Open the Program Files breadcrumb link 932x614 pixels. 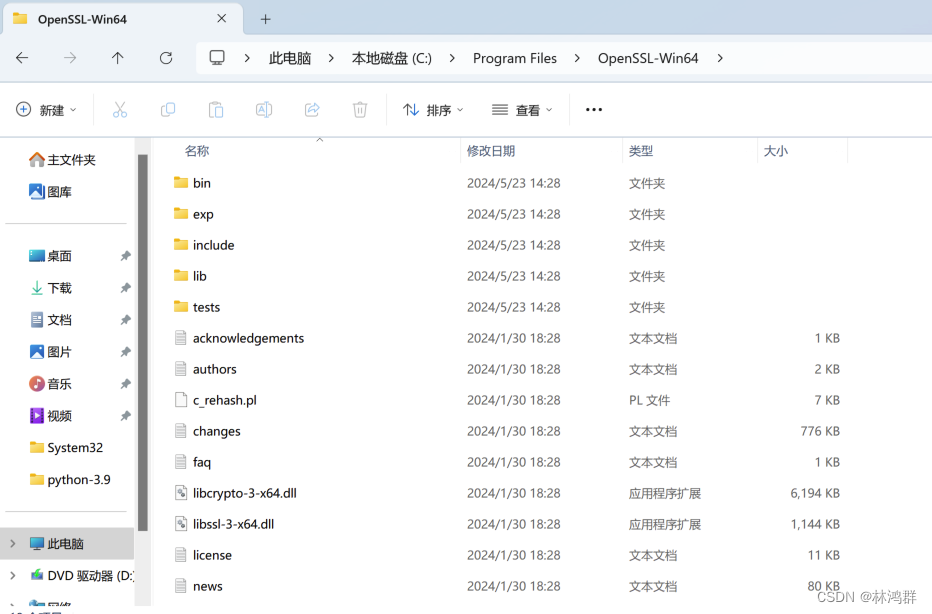[514, 58]
